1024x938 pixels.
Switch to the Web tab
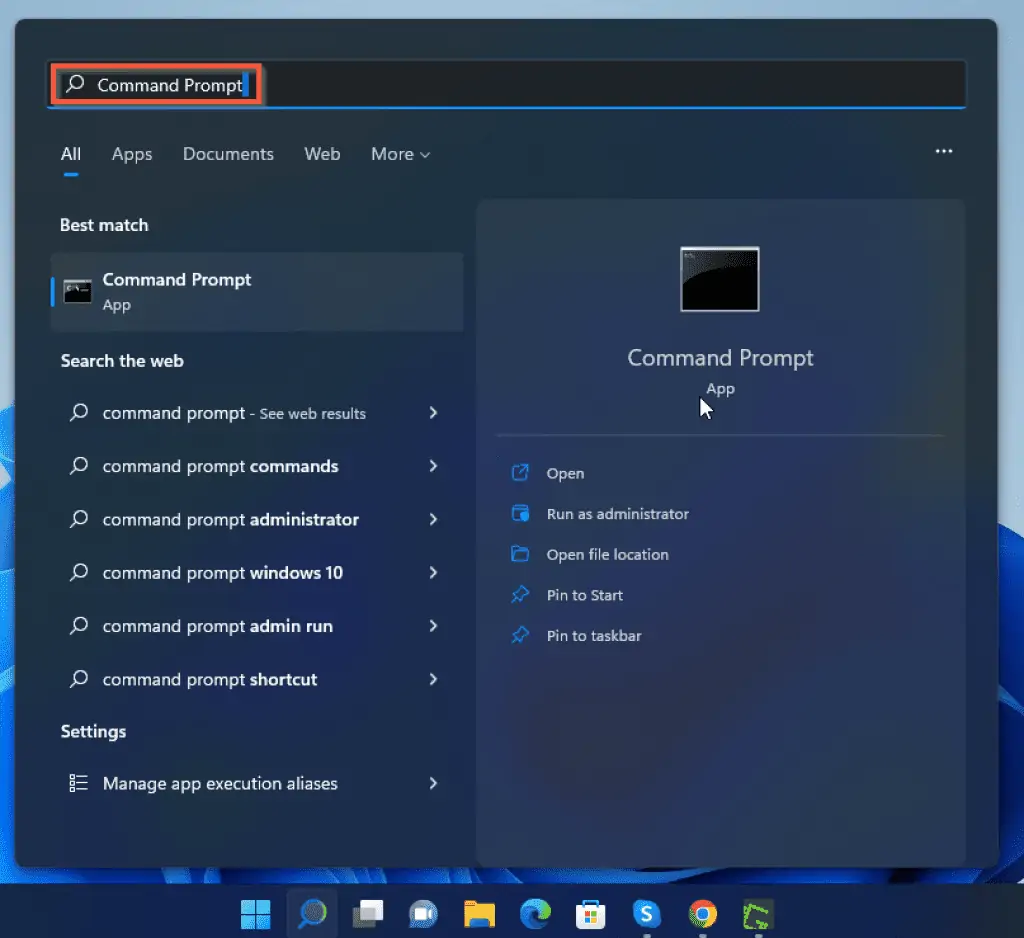[322, 154]
